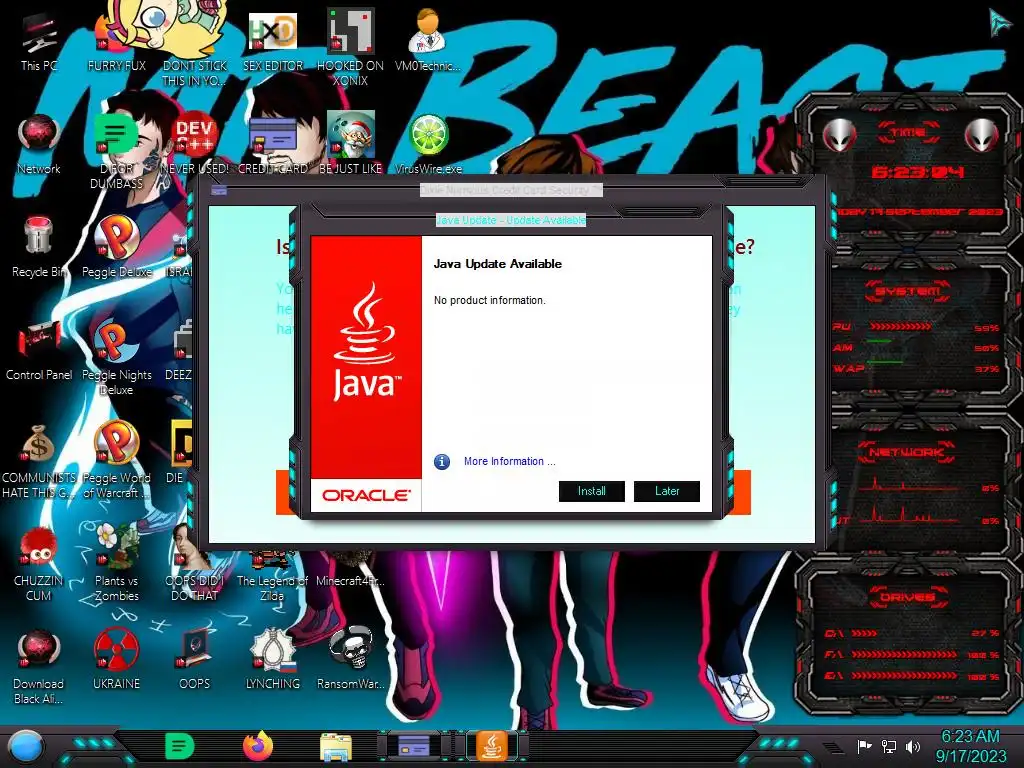Switch to the Java update taskbar button
This screenshot has height=768, width=1024.
pyautogui.click(x=492, y=746)
